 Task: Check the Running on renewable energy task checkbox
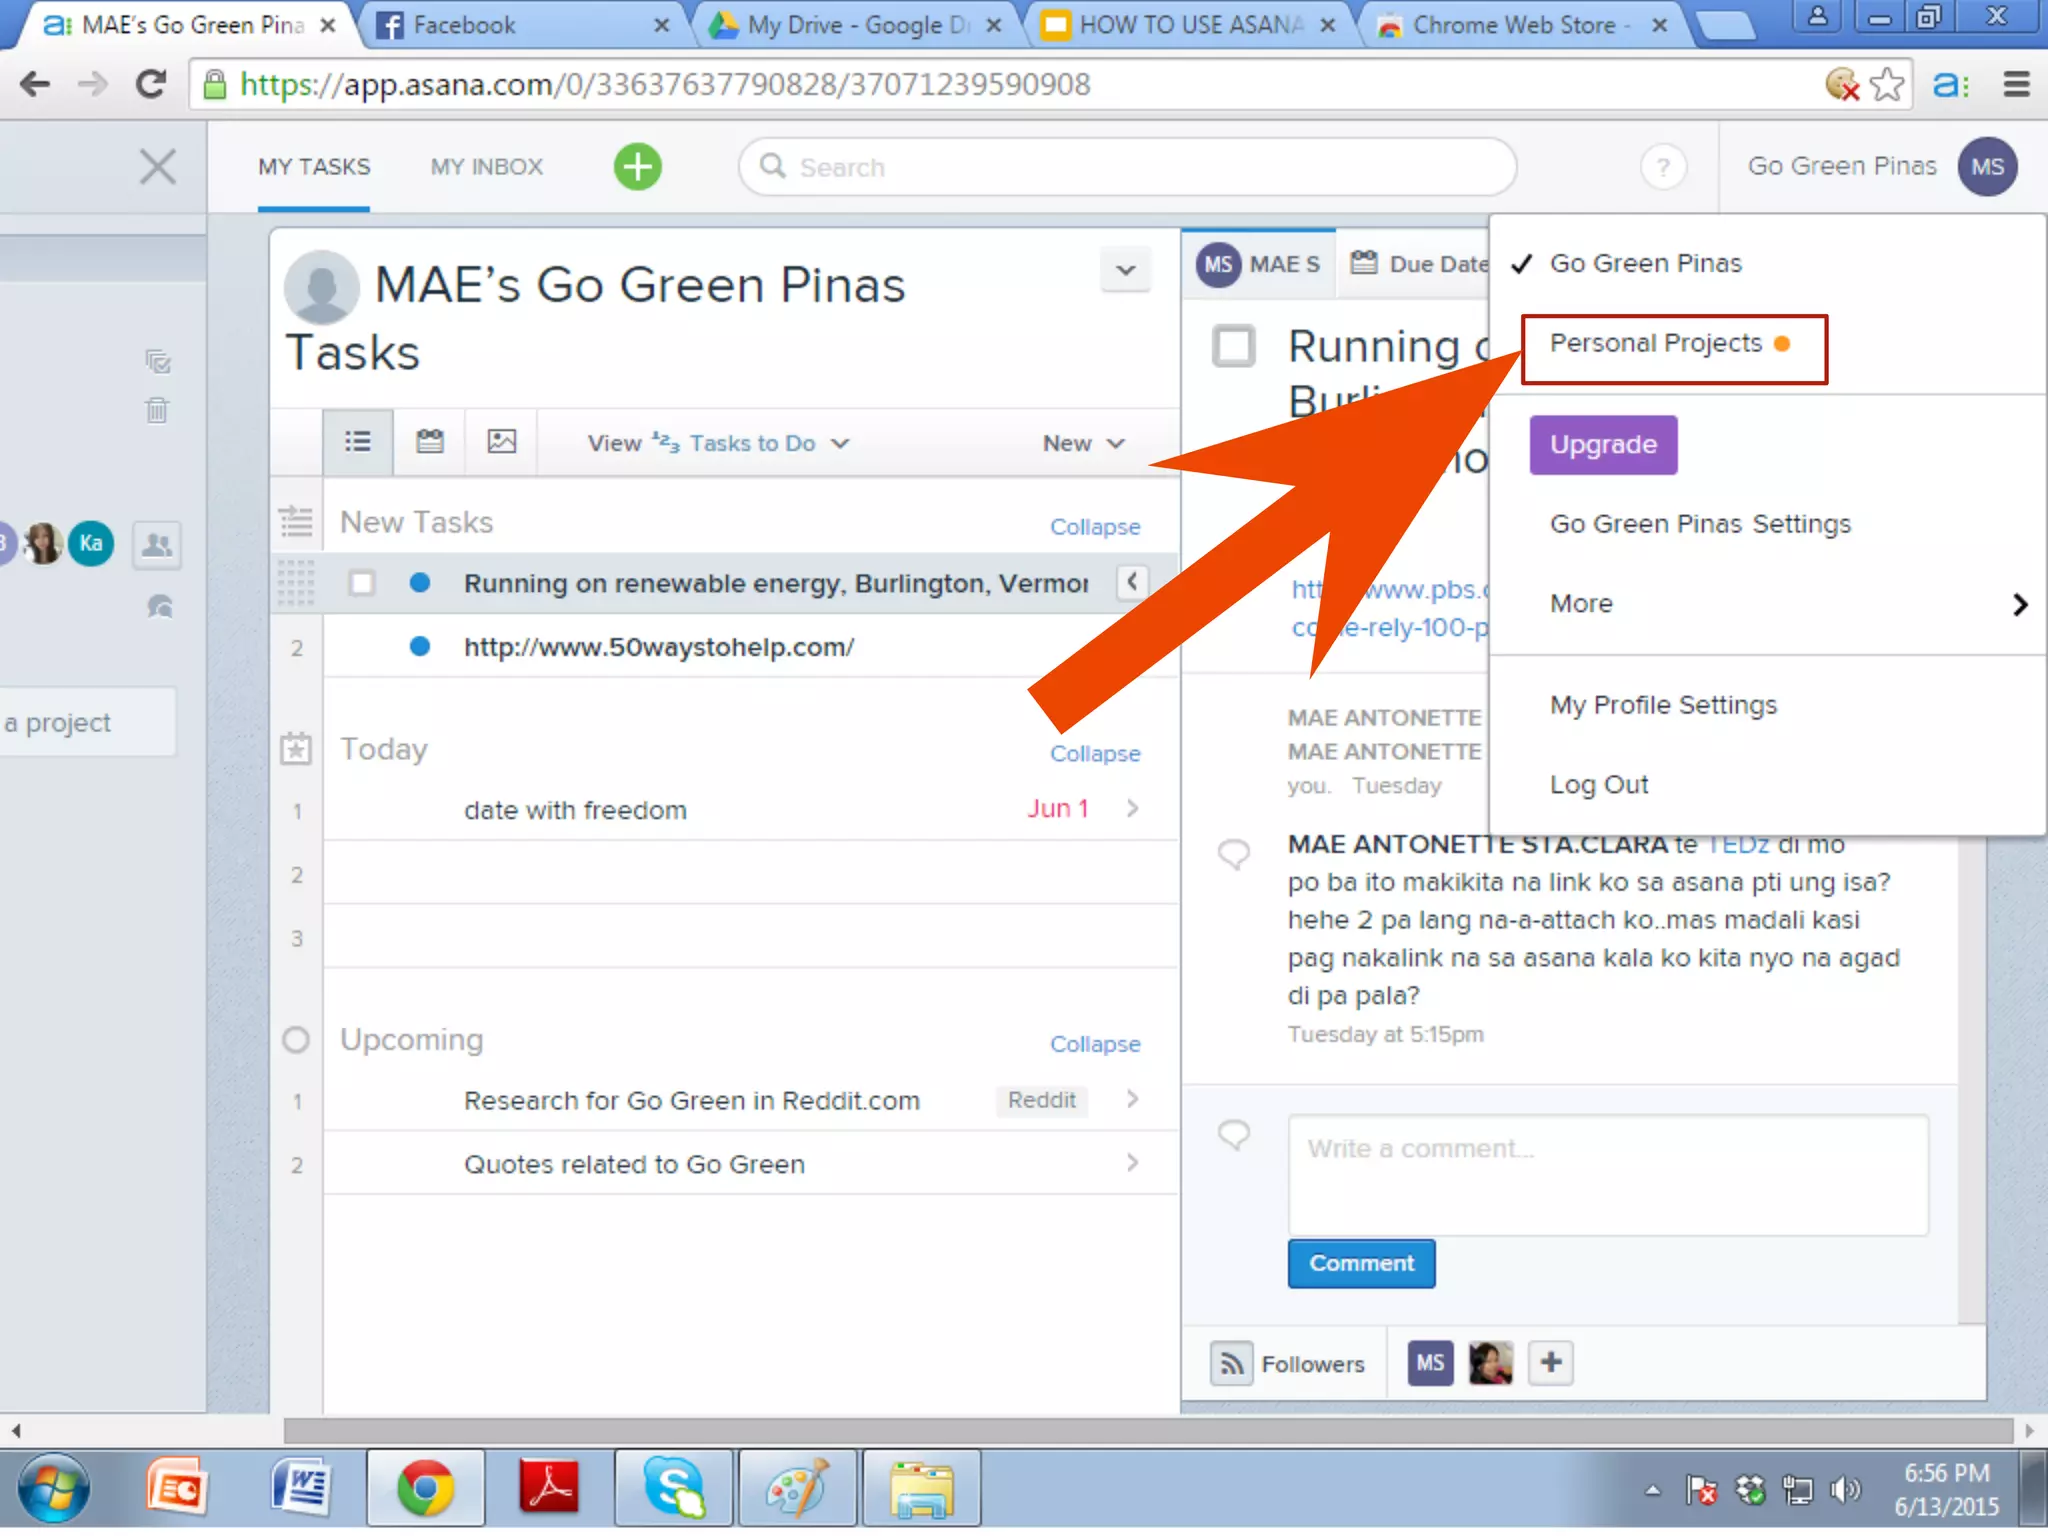coord(362,583)
